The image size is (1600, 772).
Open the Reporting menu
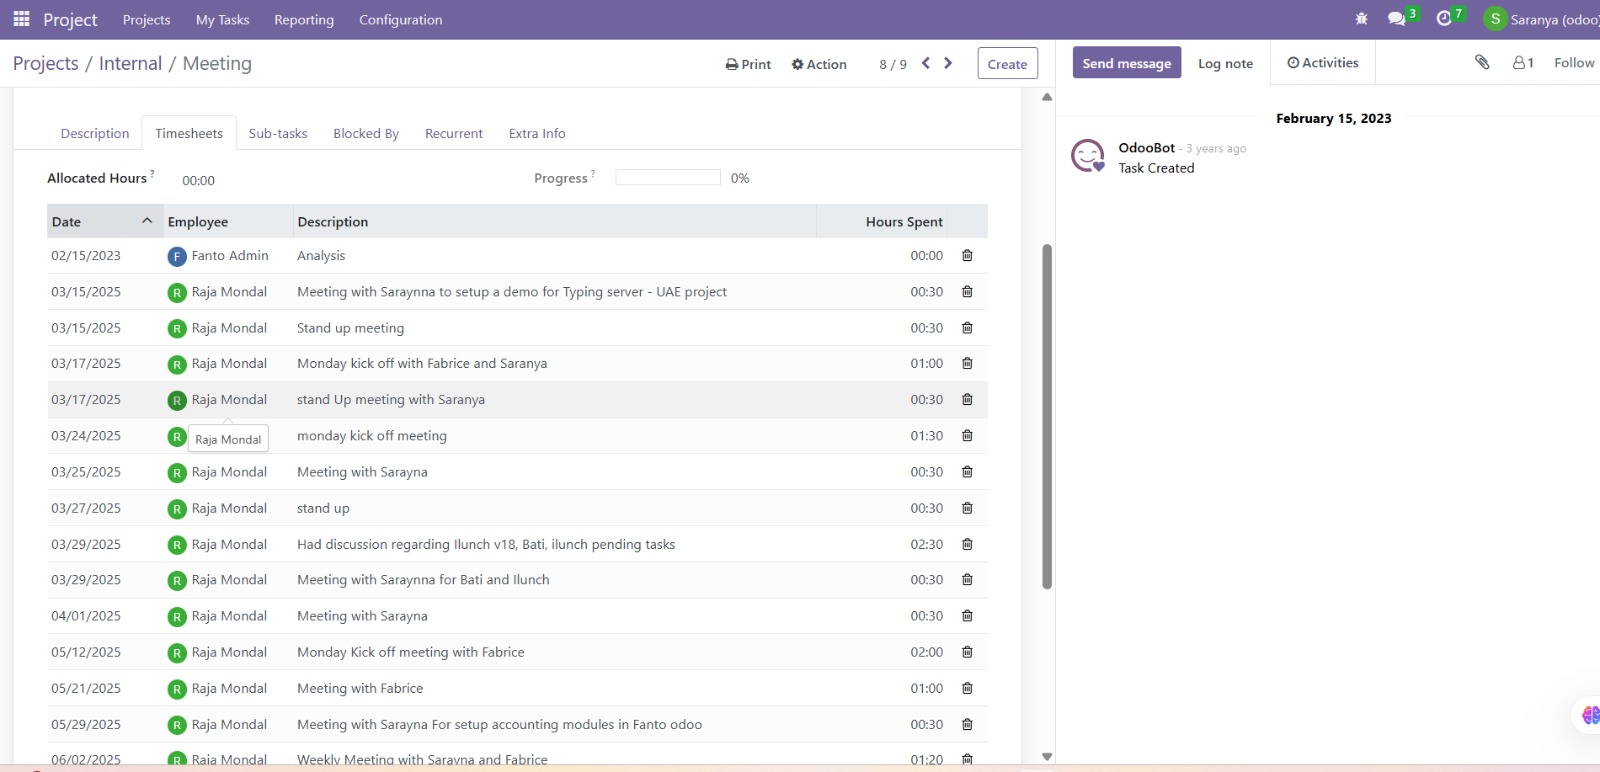pos(304,20)
